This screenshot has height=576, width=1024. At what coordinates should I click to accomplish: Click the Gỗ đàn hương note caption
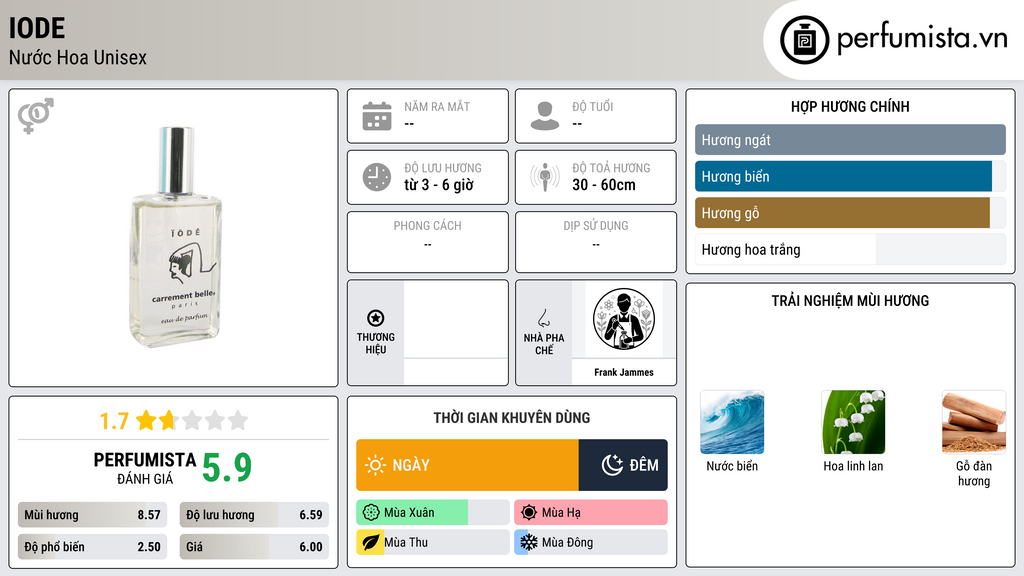[974, 473]
